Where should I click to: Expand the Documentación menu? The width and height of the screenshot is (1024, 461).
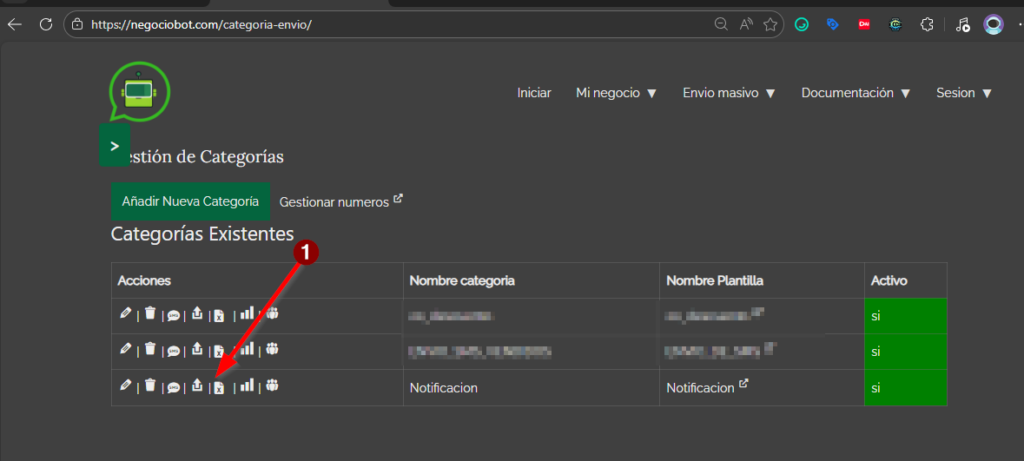click(x=856, y=93)
